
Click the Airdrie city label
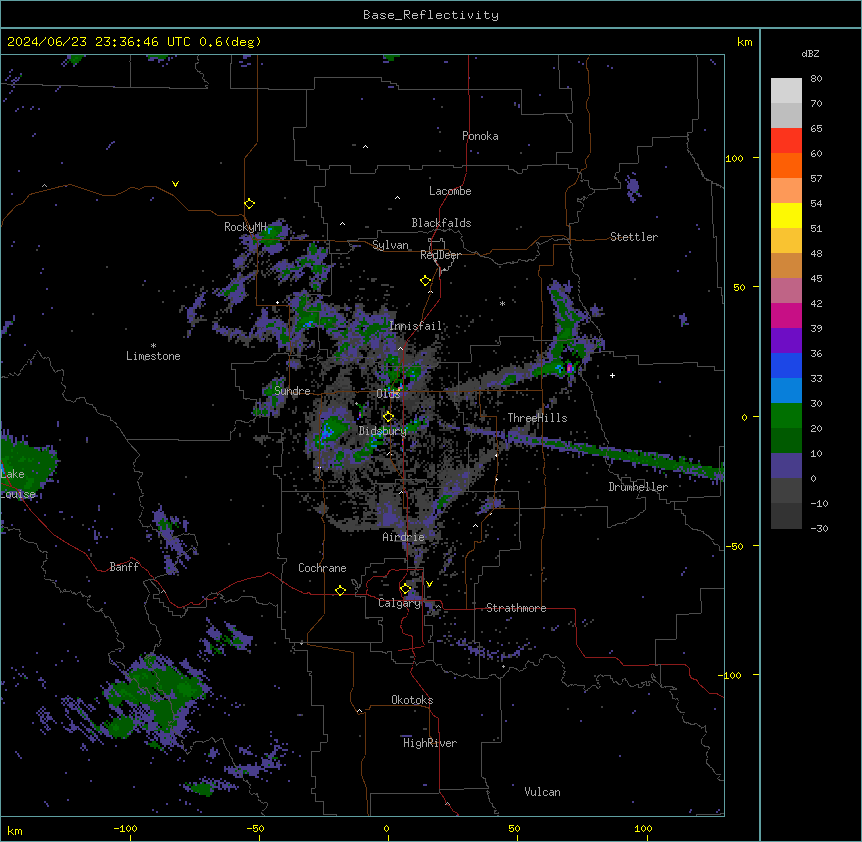[x=404, y=537]
